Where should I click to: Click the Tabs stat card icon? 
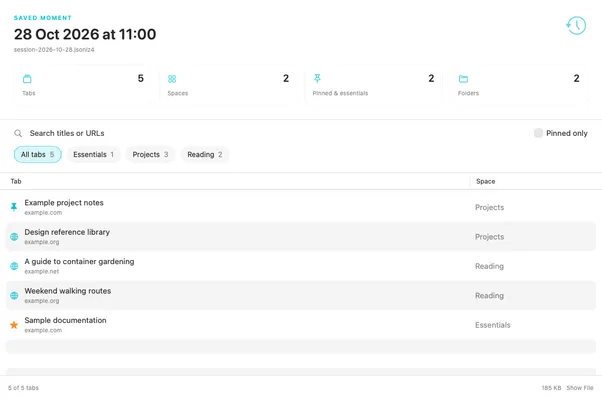(27, 79)
